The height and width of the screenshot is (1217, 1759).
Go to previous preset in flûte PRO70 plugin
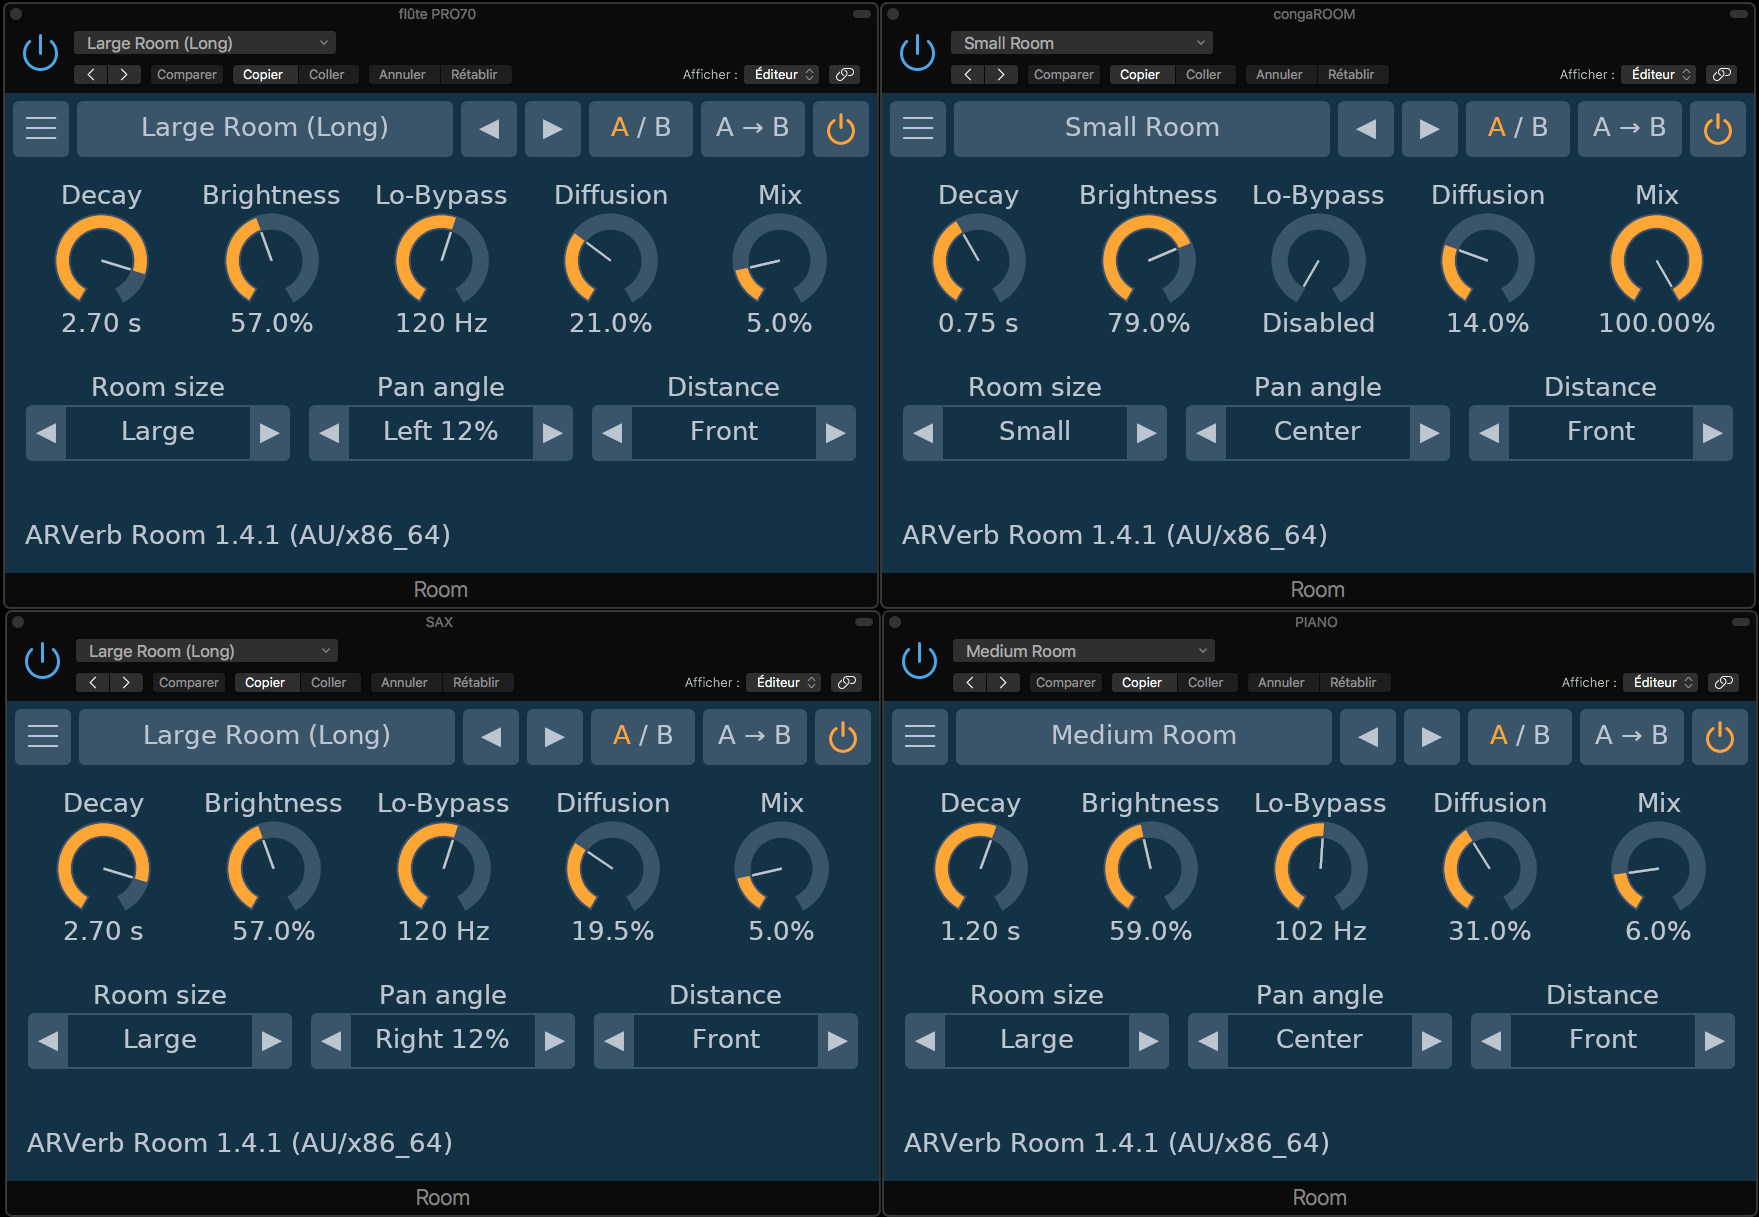click(489, 128)
